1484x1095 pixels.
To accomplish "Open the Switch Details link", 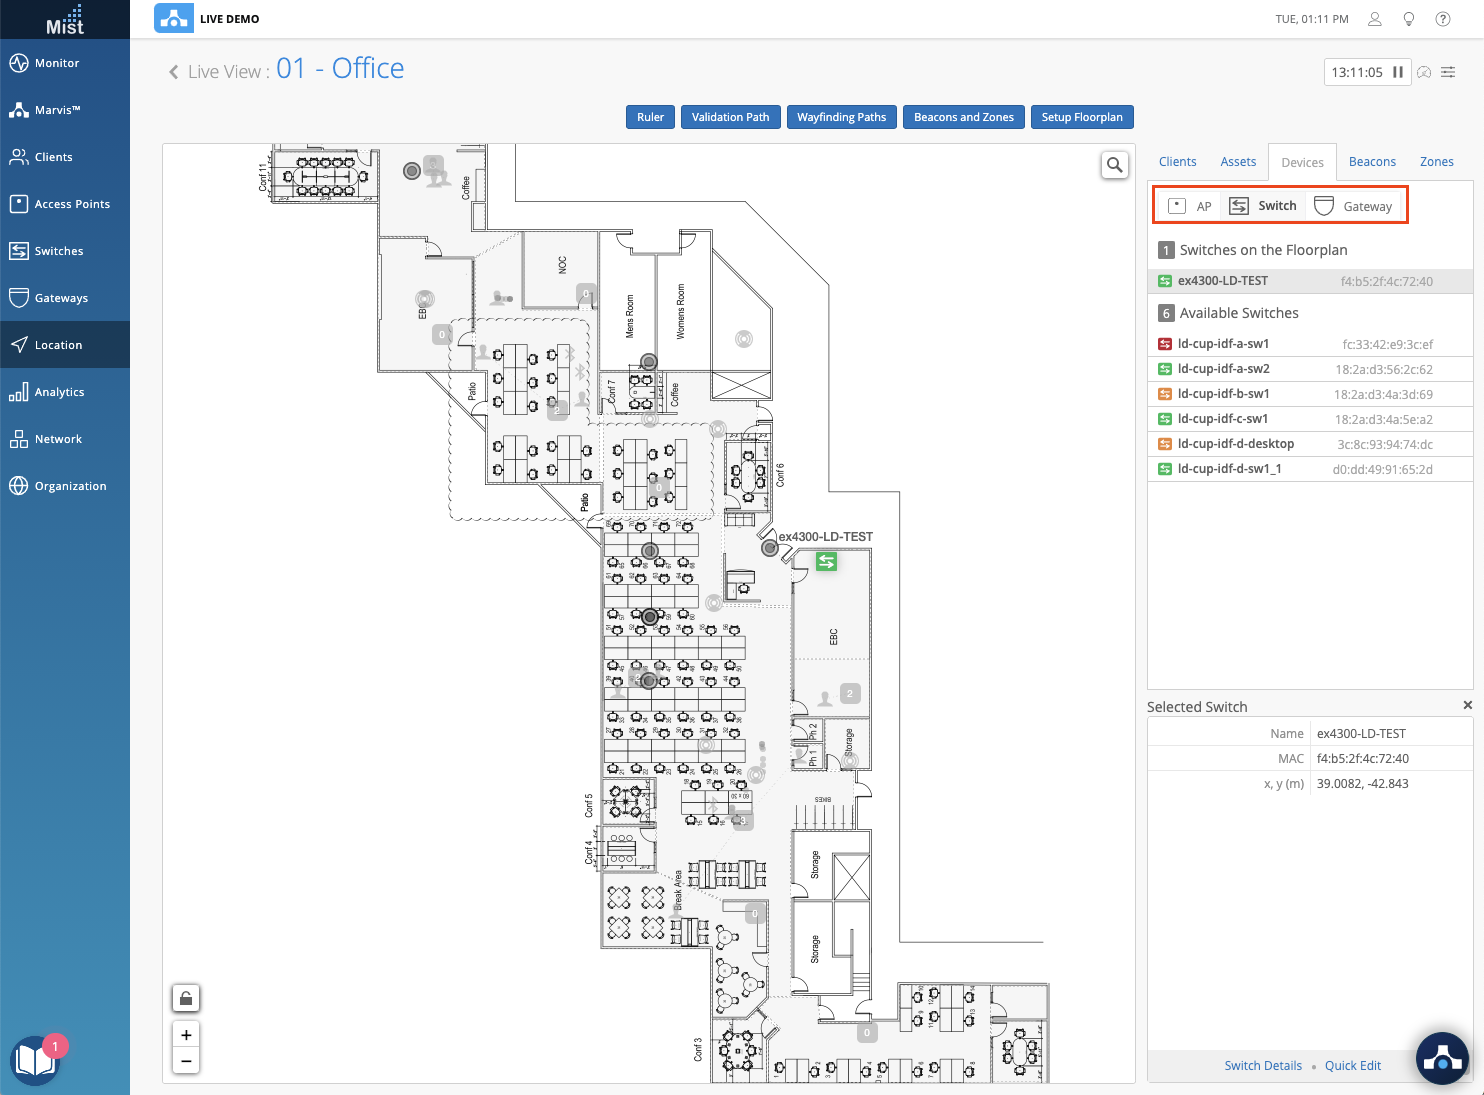I will pyautogui.click(x=1263, y=1066).
